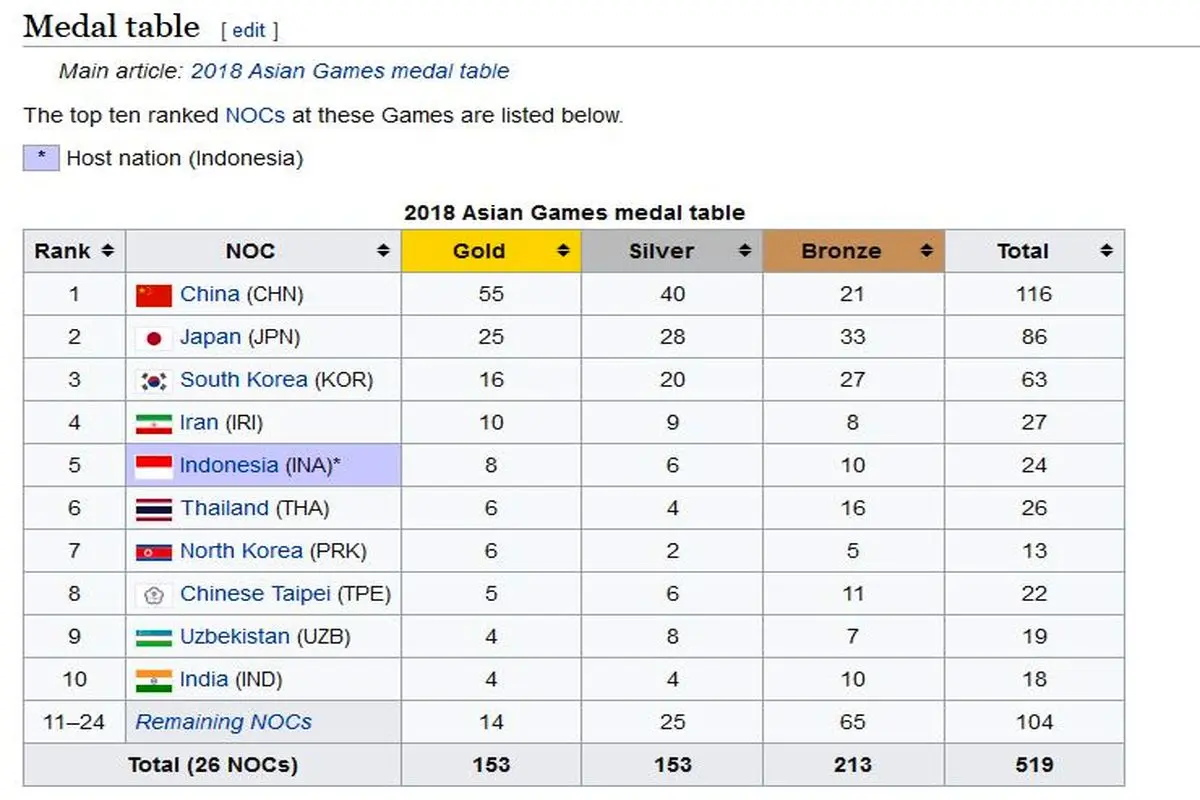
Task: Open the 2018 Asian Games medal table article
Action: (x=349, y=71)
